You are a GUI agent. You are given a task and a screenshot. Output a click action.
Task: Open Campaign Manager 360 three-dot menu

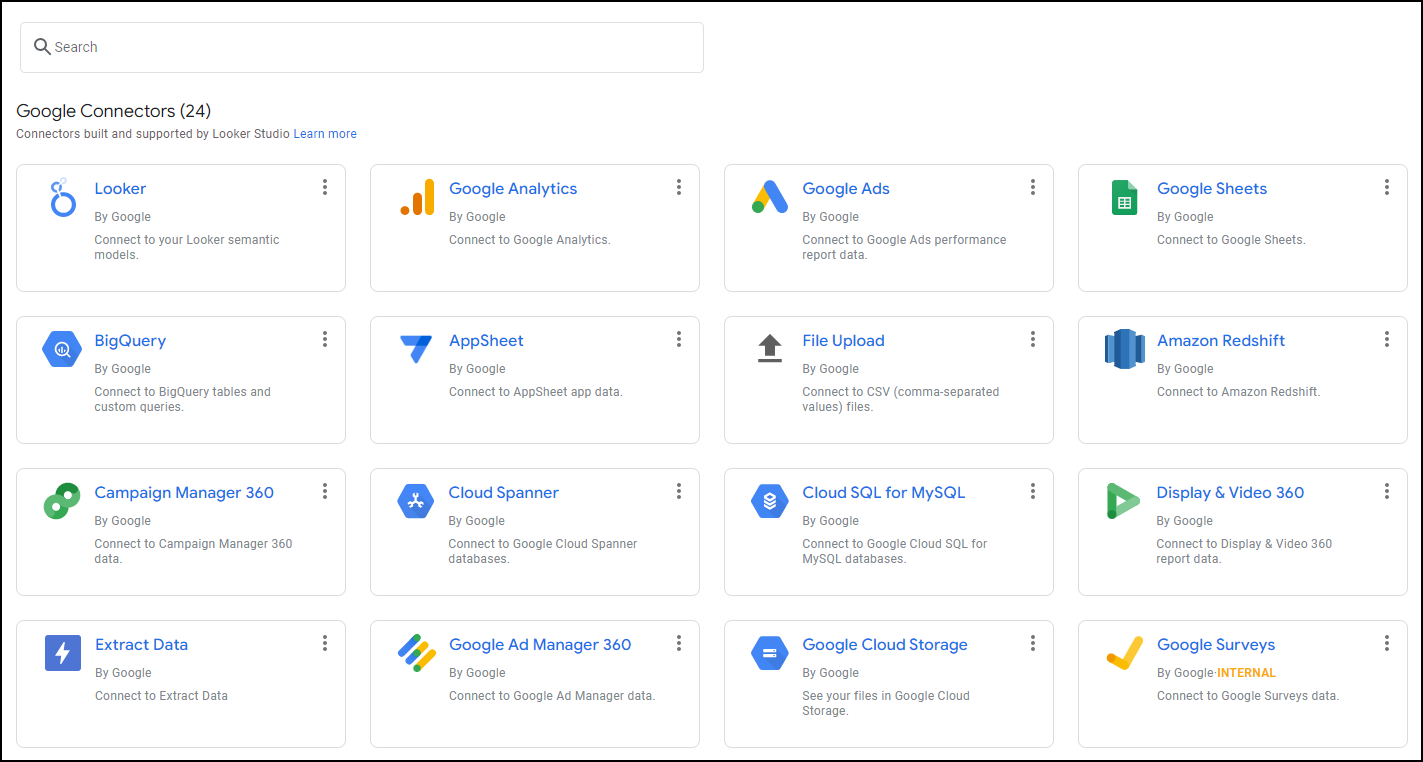tap(325, 491)
